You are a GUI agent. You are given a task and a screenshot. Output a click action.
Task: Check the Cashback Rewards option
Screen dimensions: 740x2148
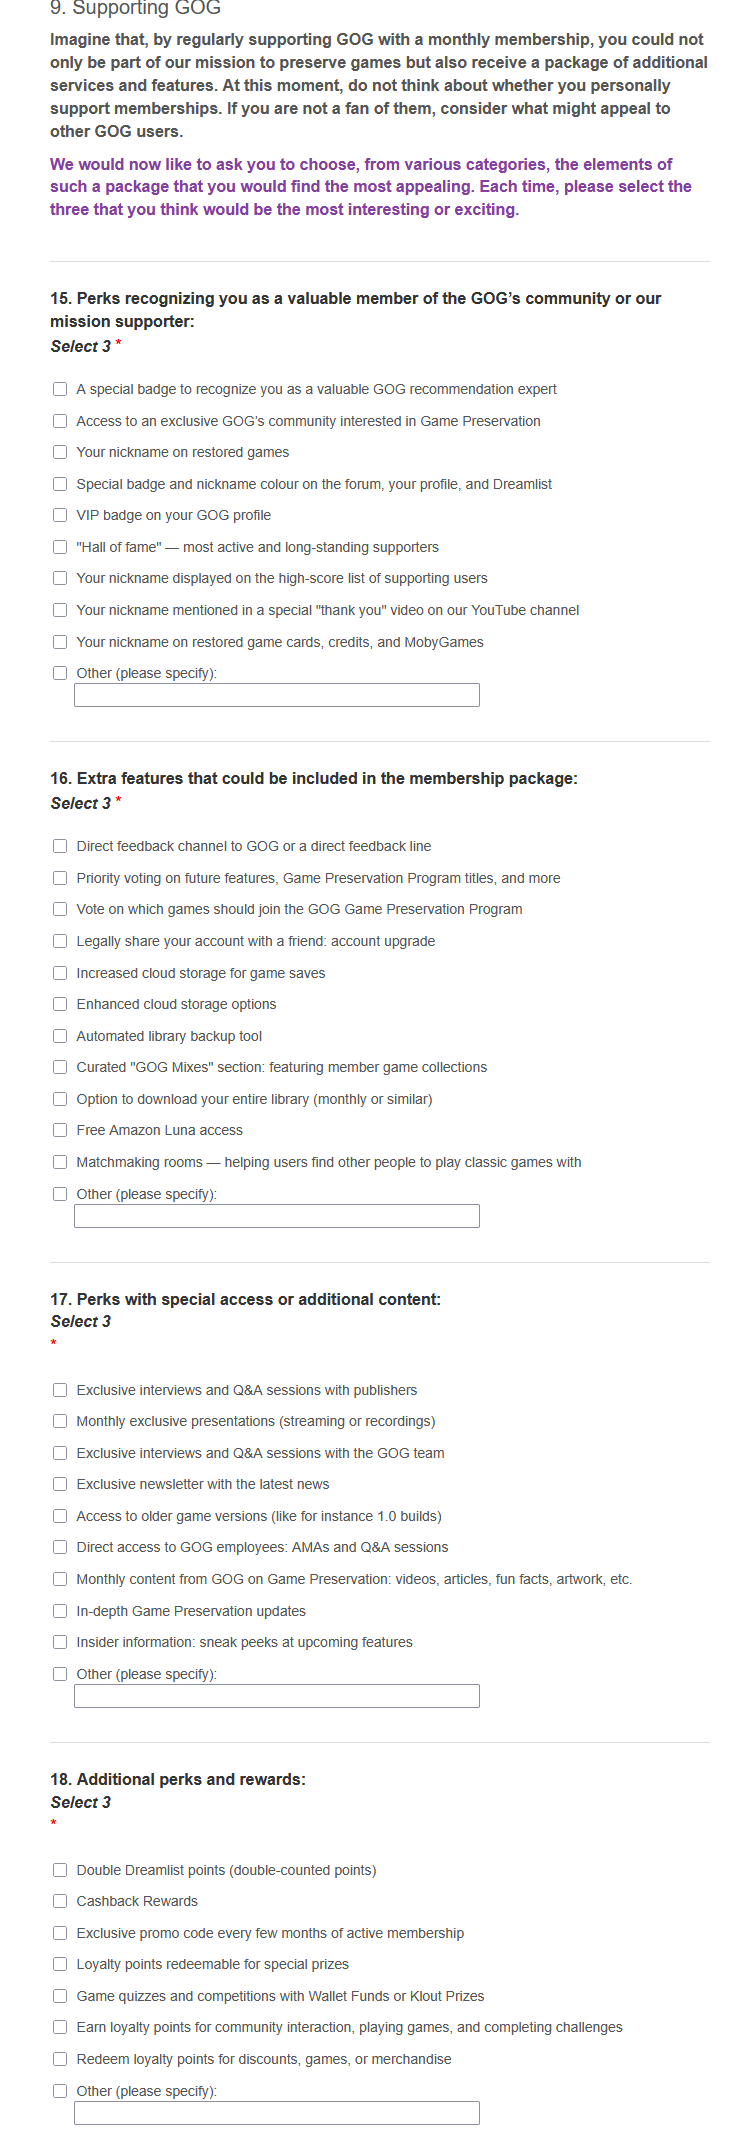pos(60,1901)
